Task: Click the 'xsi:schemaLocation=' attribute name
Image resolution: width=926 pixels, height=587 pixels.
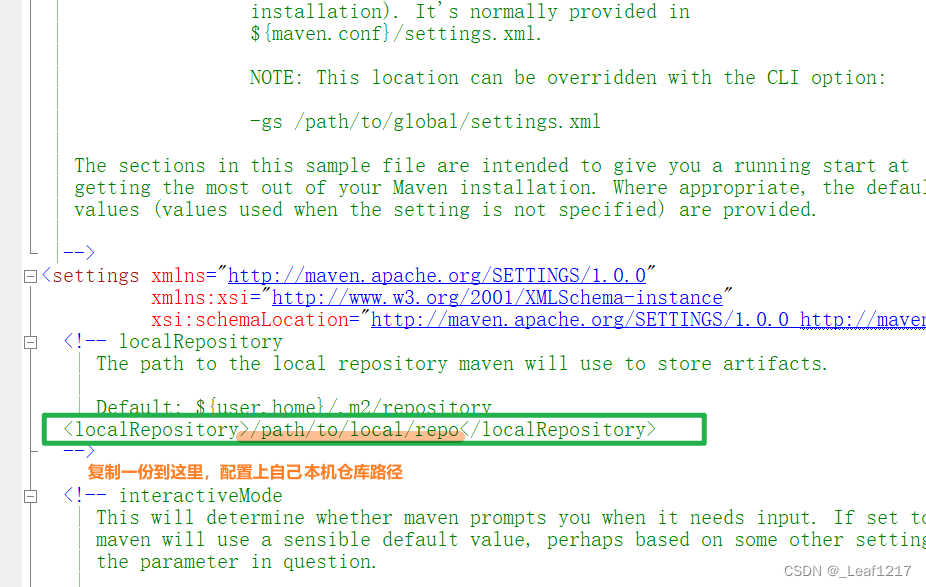Action: pyautogui.click(x=255, y=319)
